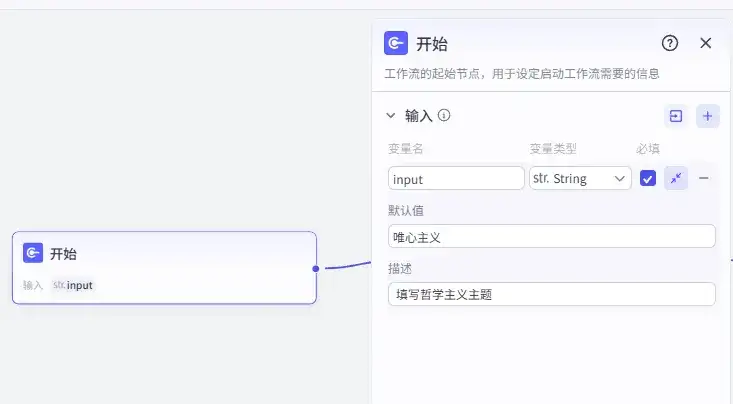Viewport: 733px width, 404px height.
Task: Click the 默认值 label
Action: click(406, 210)
